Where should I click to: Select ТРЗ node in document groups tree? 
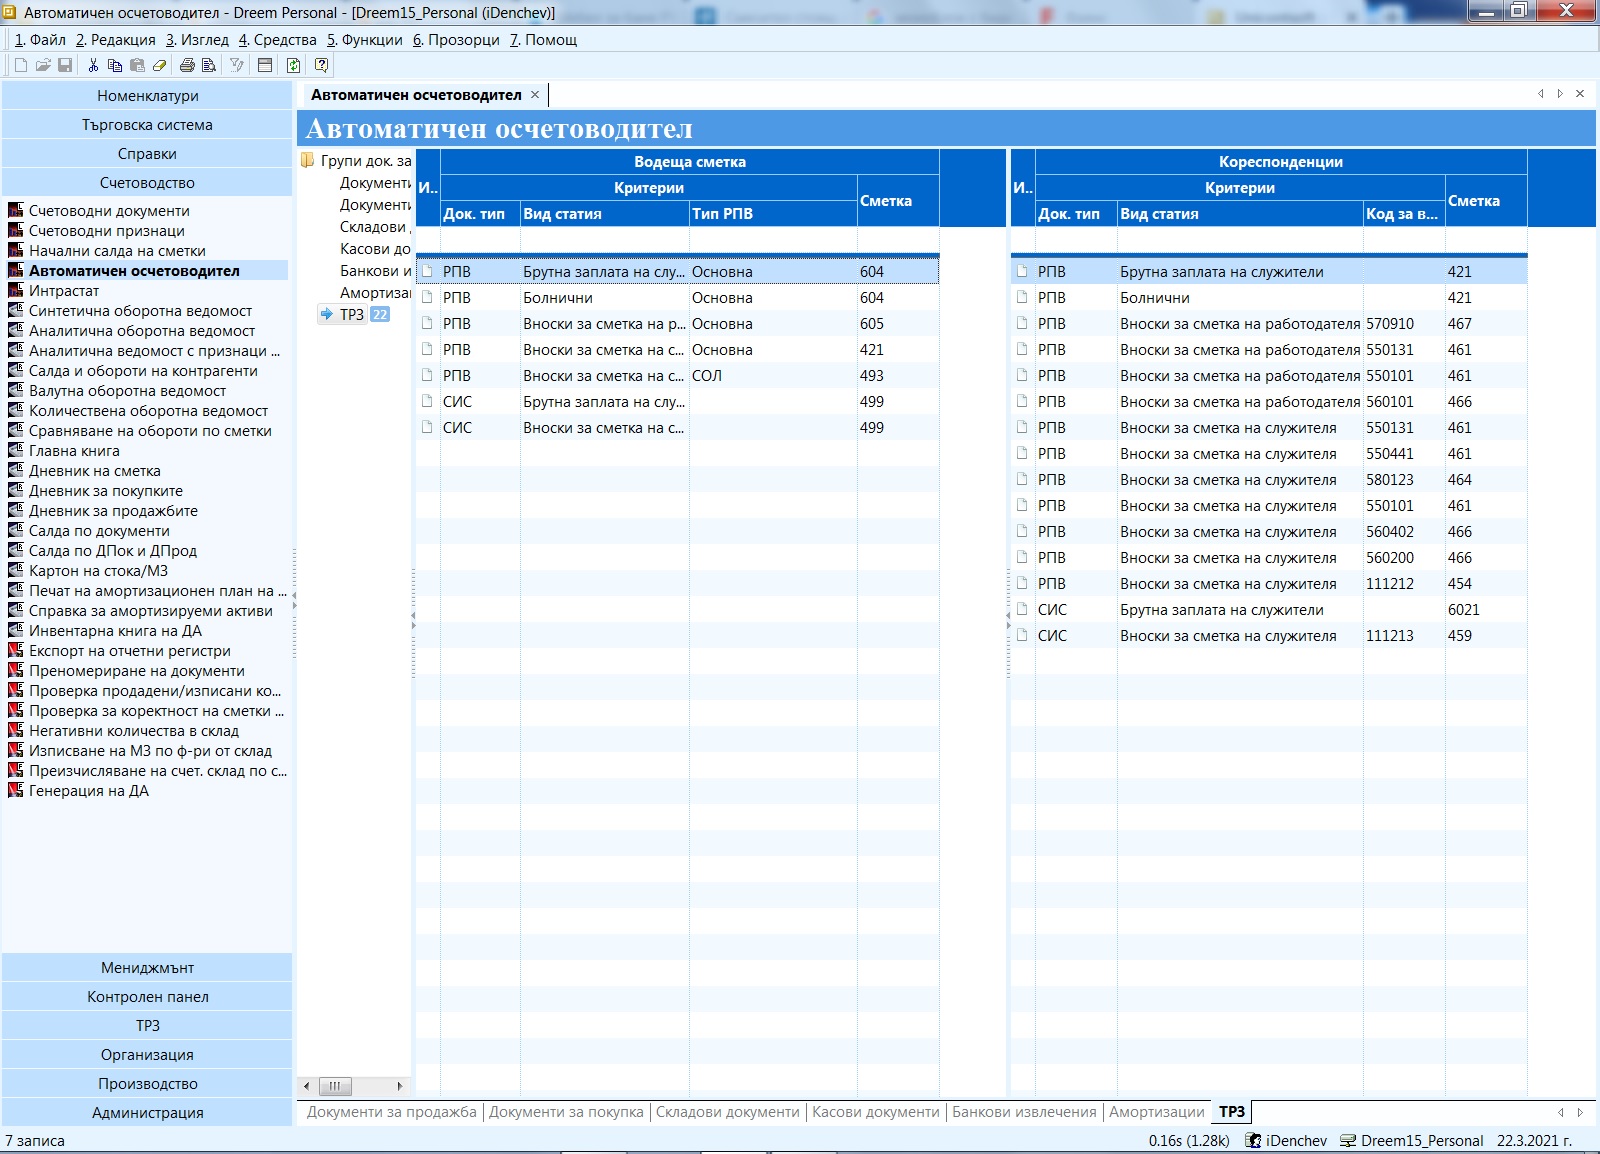pyautogui.click(x=351, y=315)
